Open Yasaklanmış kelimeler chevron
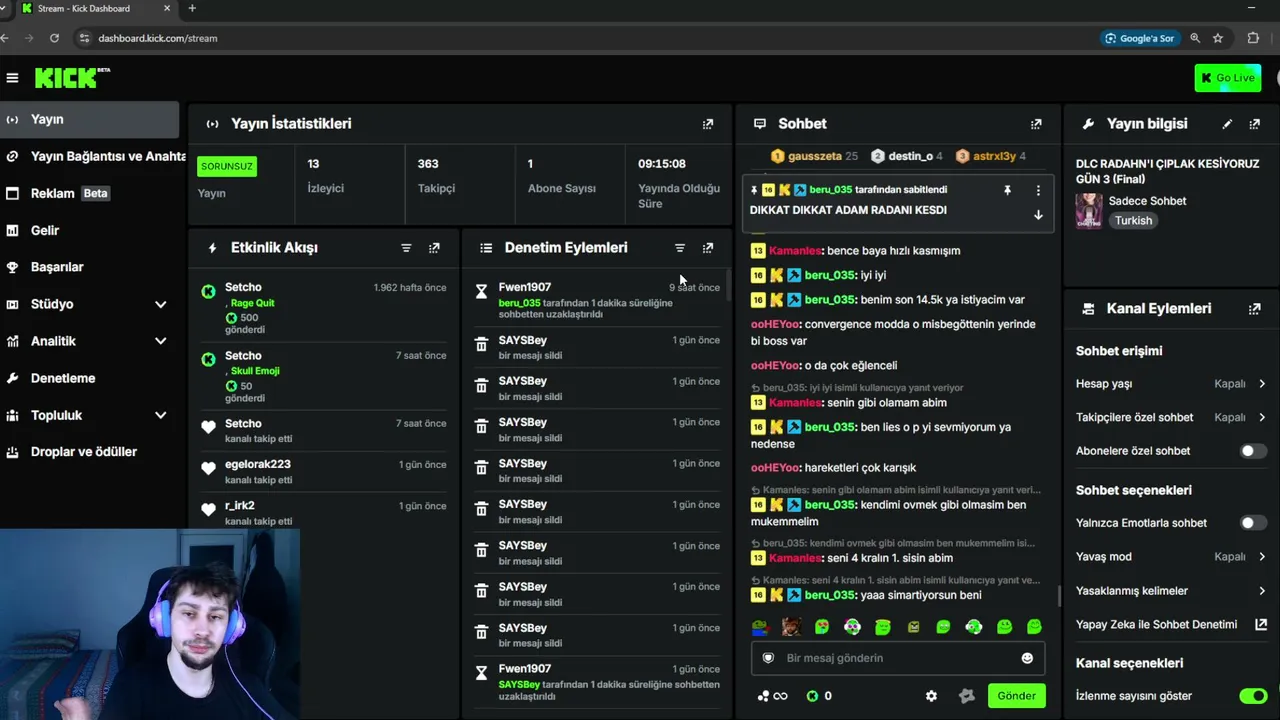 (x=1262, y=591)
